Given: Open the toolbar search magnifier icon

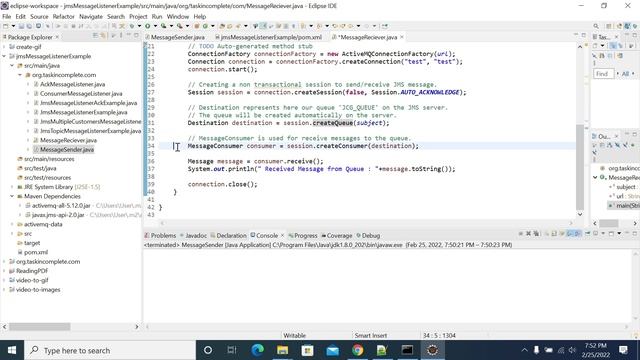Looking at the screenshot, I should point(596,26).
